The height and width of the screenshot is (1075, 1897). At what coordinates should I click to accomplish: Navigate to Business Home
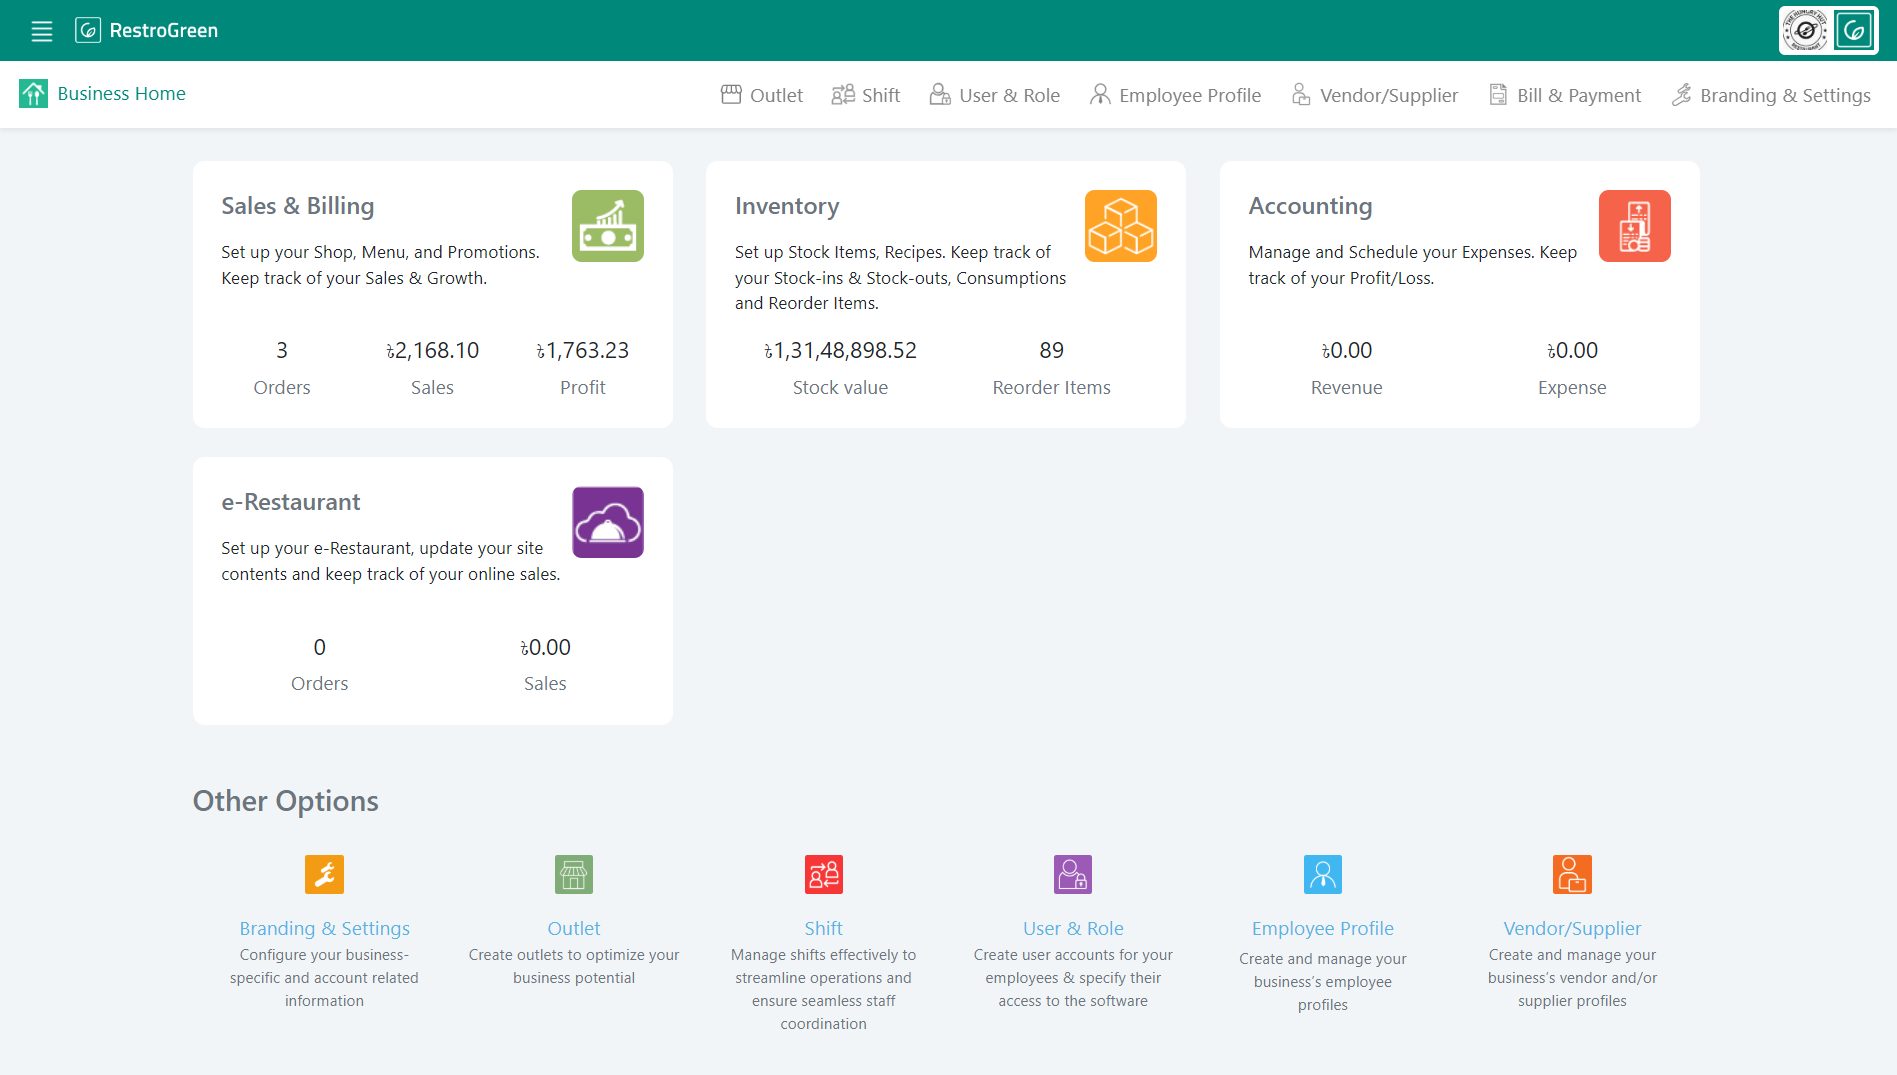[x=103, y=93]
